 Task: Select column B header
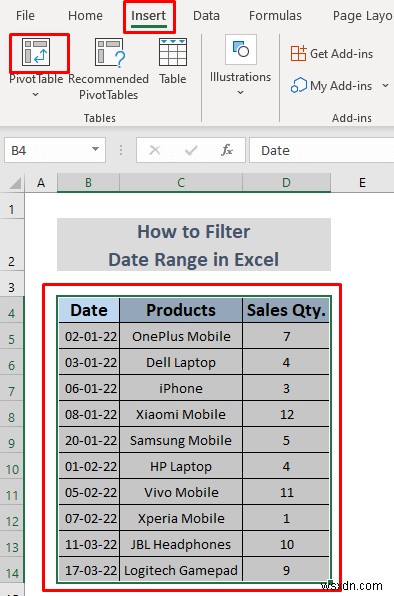point(88,183)
